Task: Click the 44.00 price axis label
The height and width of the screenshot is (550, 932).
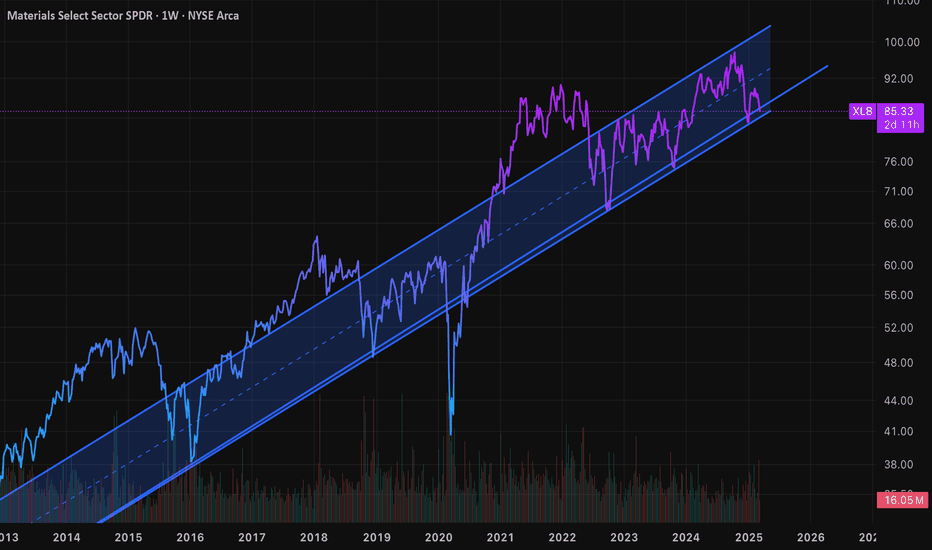Action: [899, 401]
